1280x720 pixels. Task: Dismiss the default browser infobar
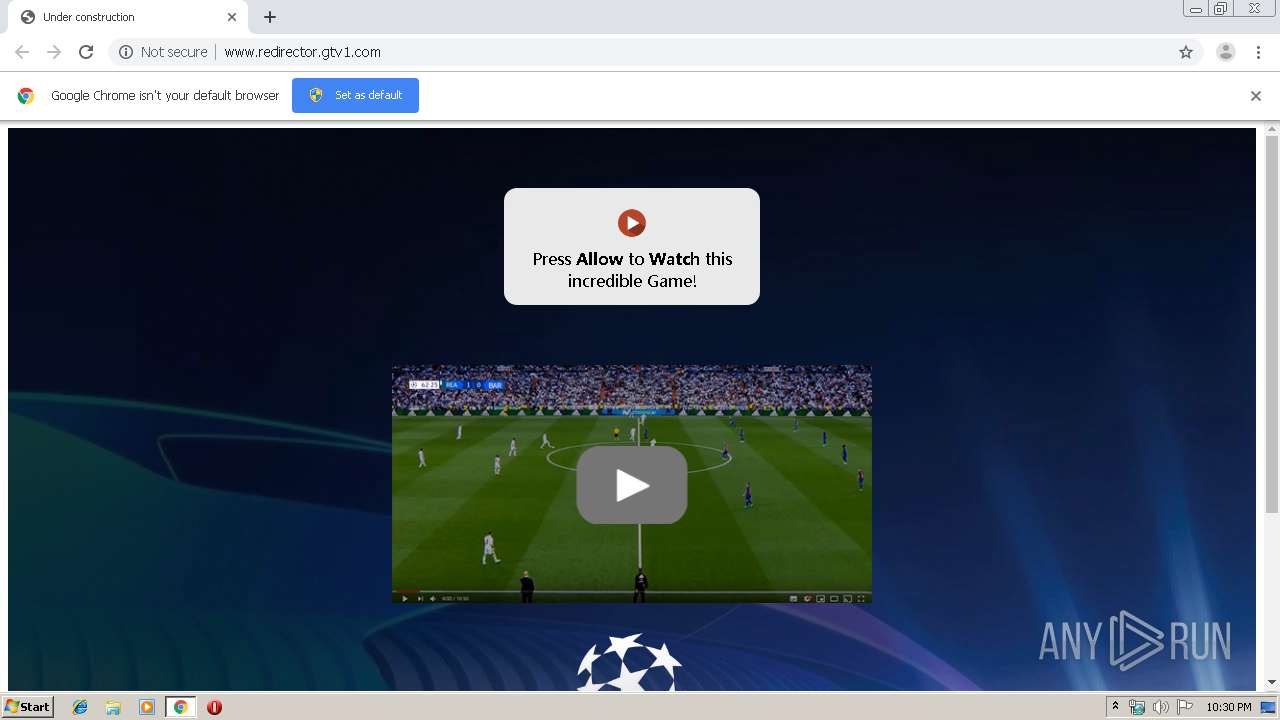1256,96
